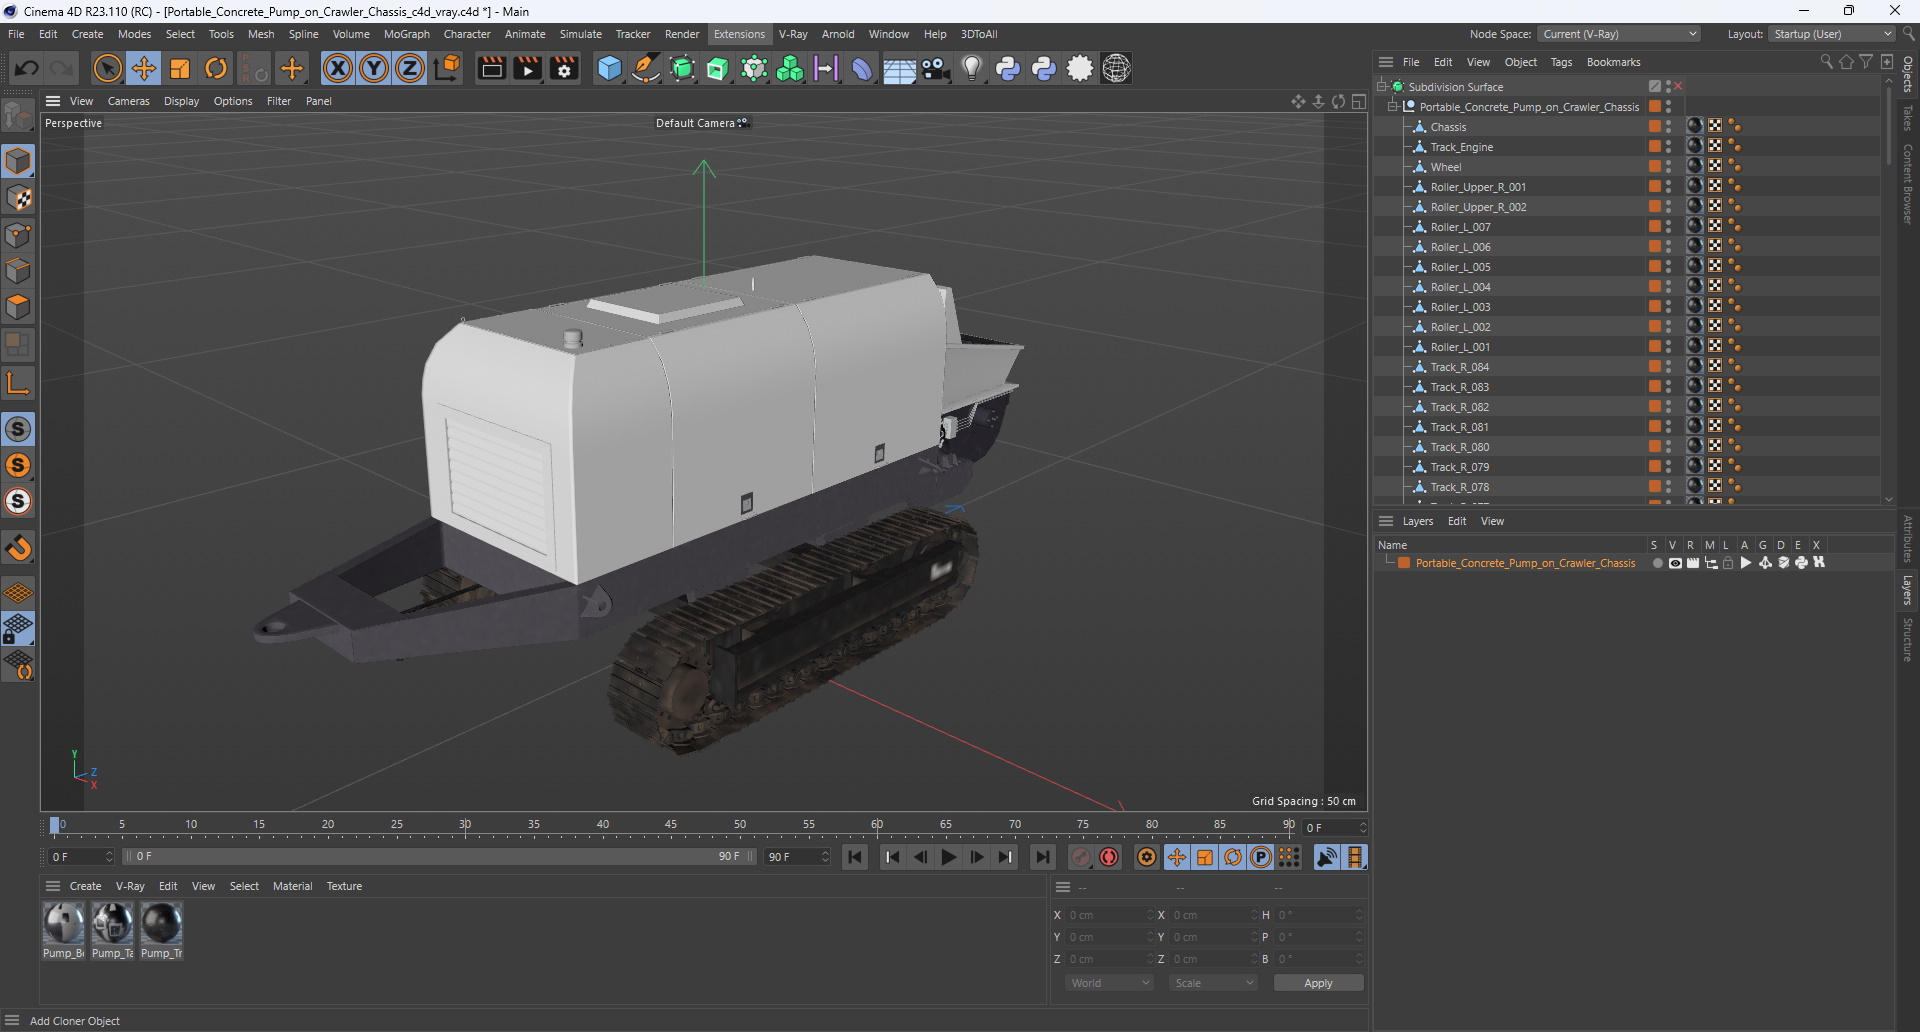Toggle Chassis object visibility dots
This screenshot has width=1920, height=1032.
point(1668,127)
